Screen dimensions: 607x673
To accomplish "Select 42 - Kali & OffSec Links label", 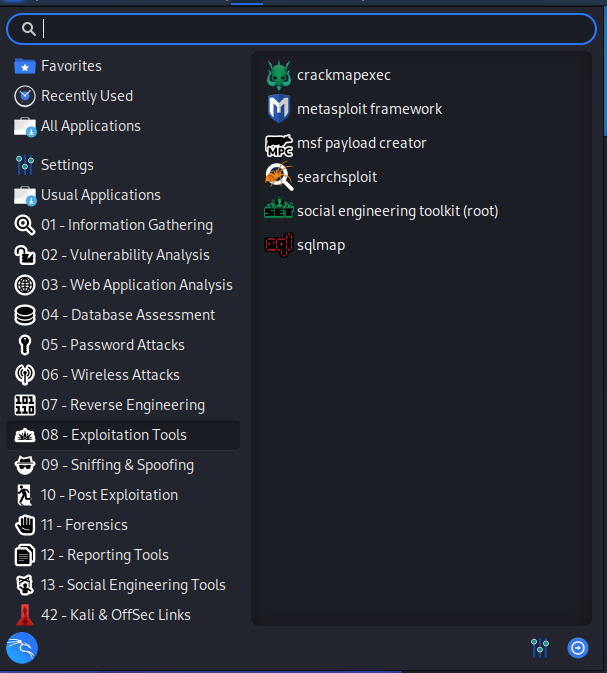I will click(116, 615).
